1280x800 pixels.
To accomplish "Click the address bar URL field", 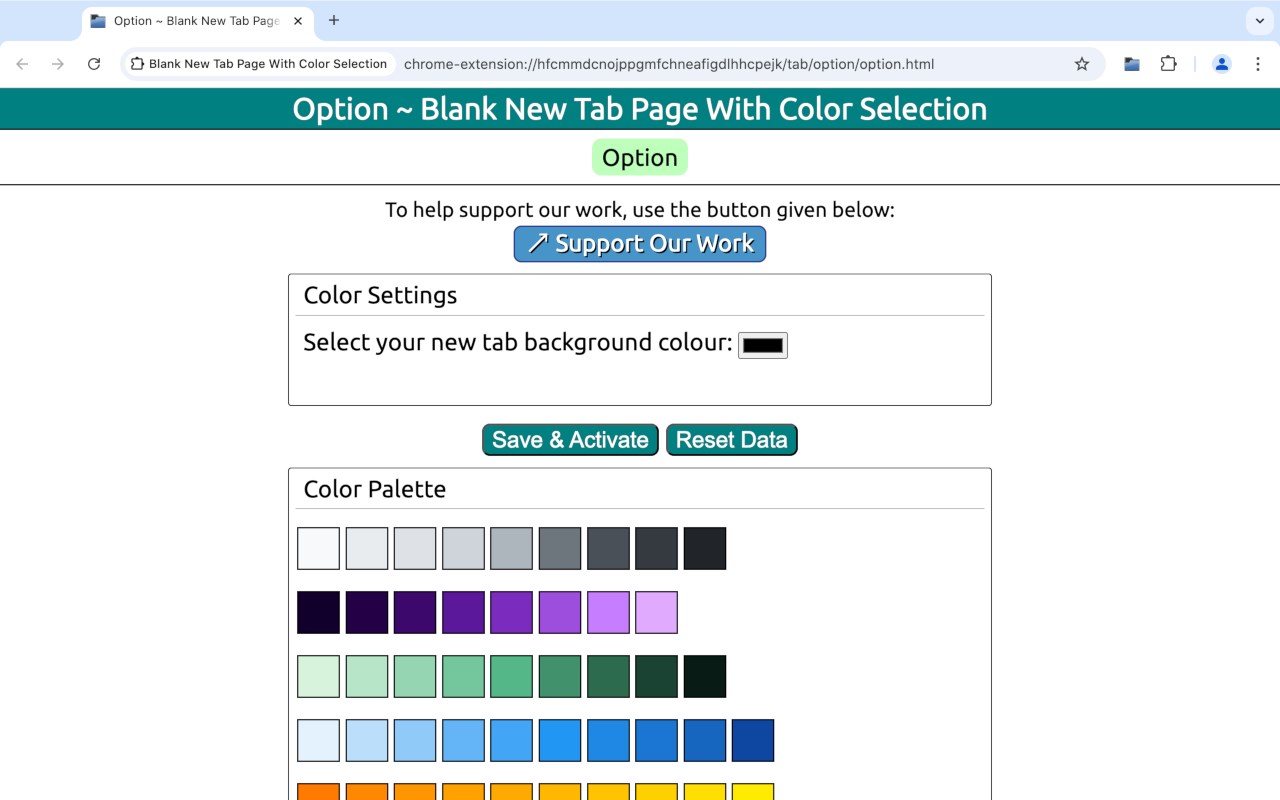I will click(668, 64).
